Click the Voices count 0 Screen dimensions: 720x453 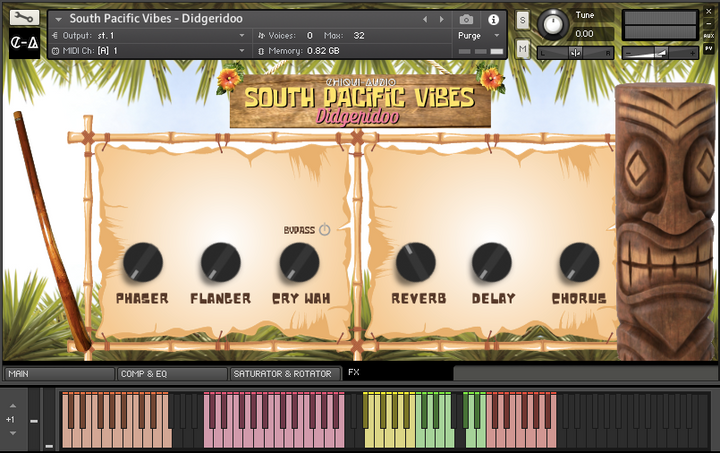[309, 35]
